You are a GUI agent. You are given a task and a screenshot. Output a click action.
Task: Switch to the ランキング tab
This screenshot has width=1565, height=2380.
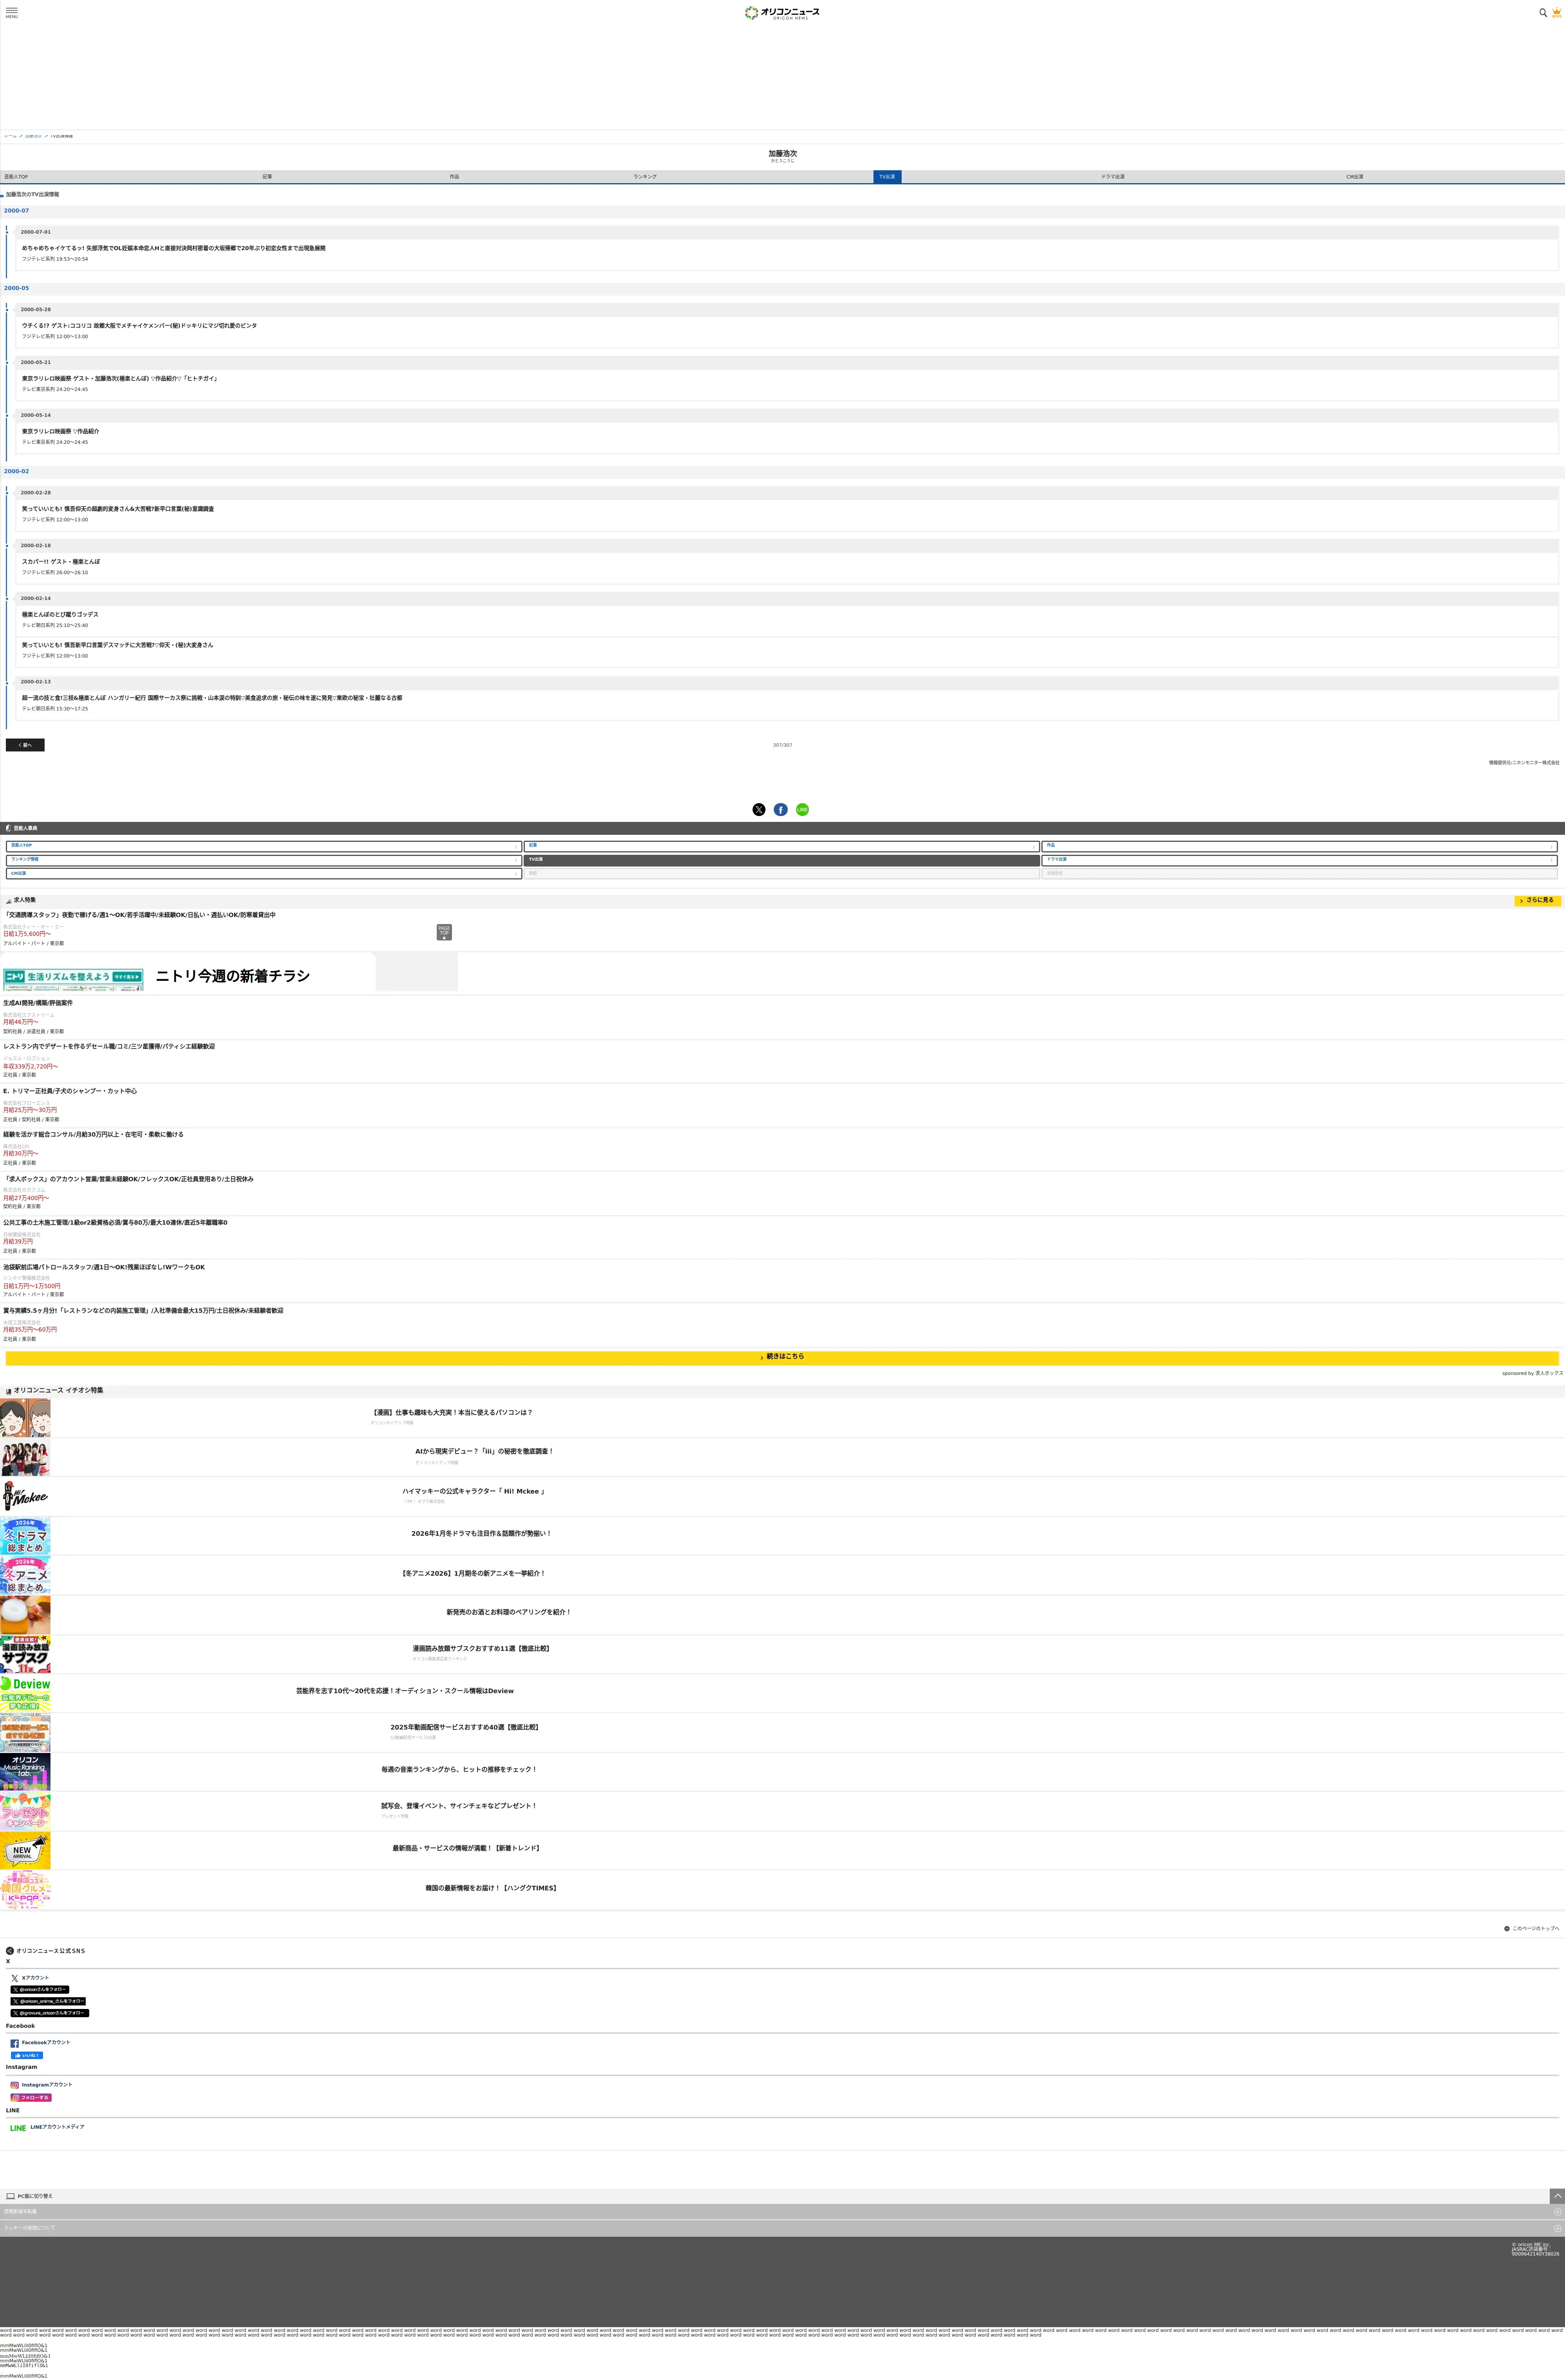645,177
